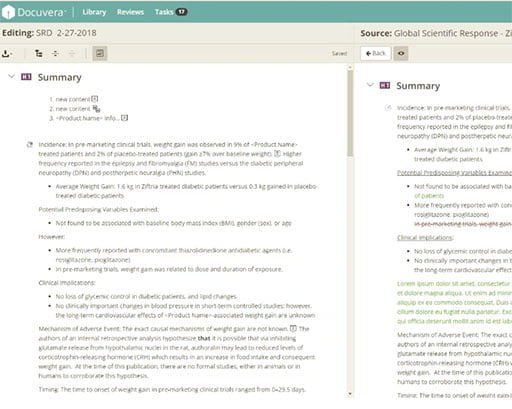Click the H1 badge beside editor Summary
Image resolution: width=512 pixels, height=409 pixels.
tap(26, 77)
